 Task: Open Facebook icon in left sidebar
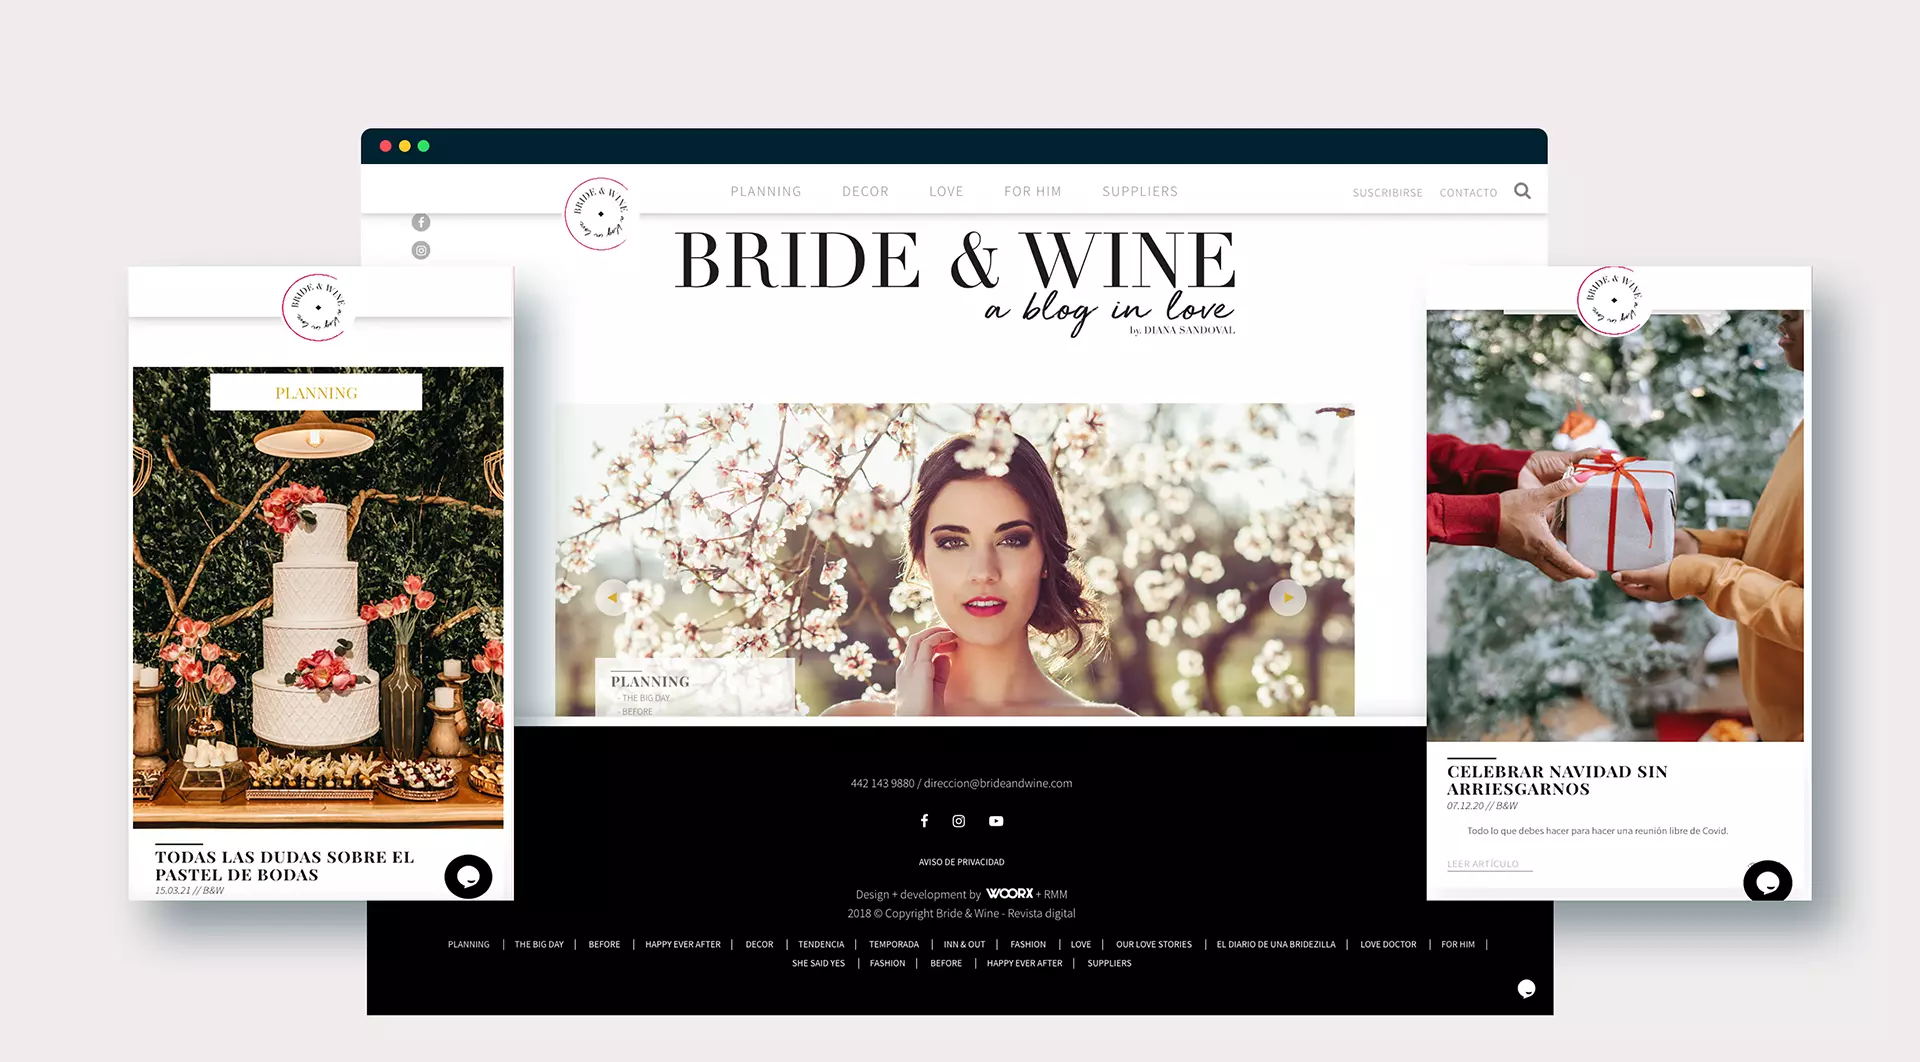click(x=421, y=223)
